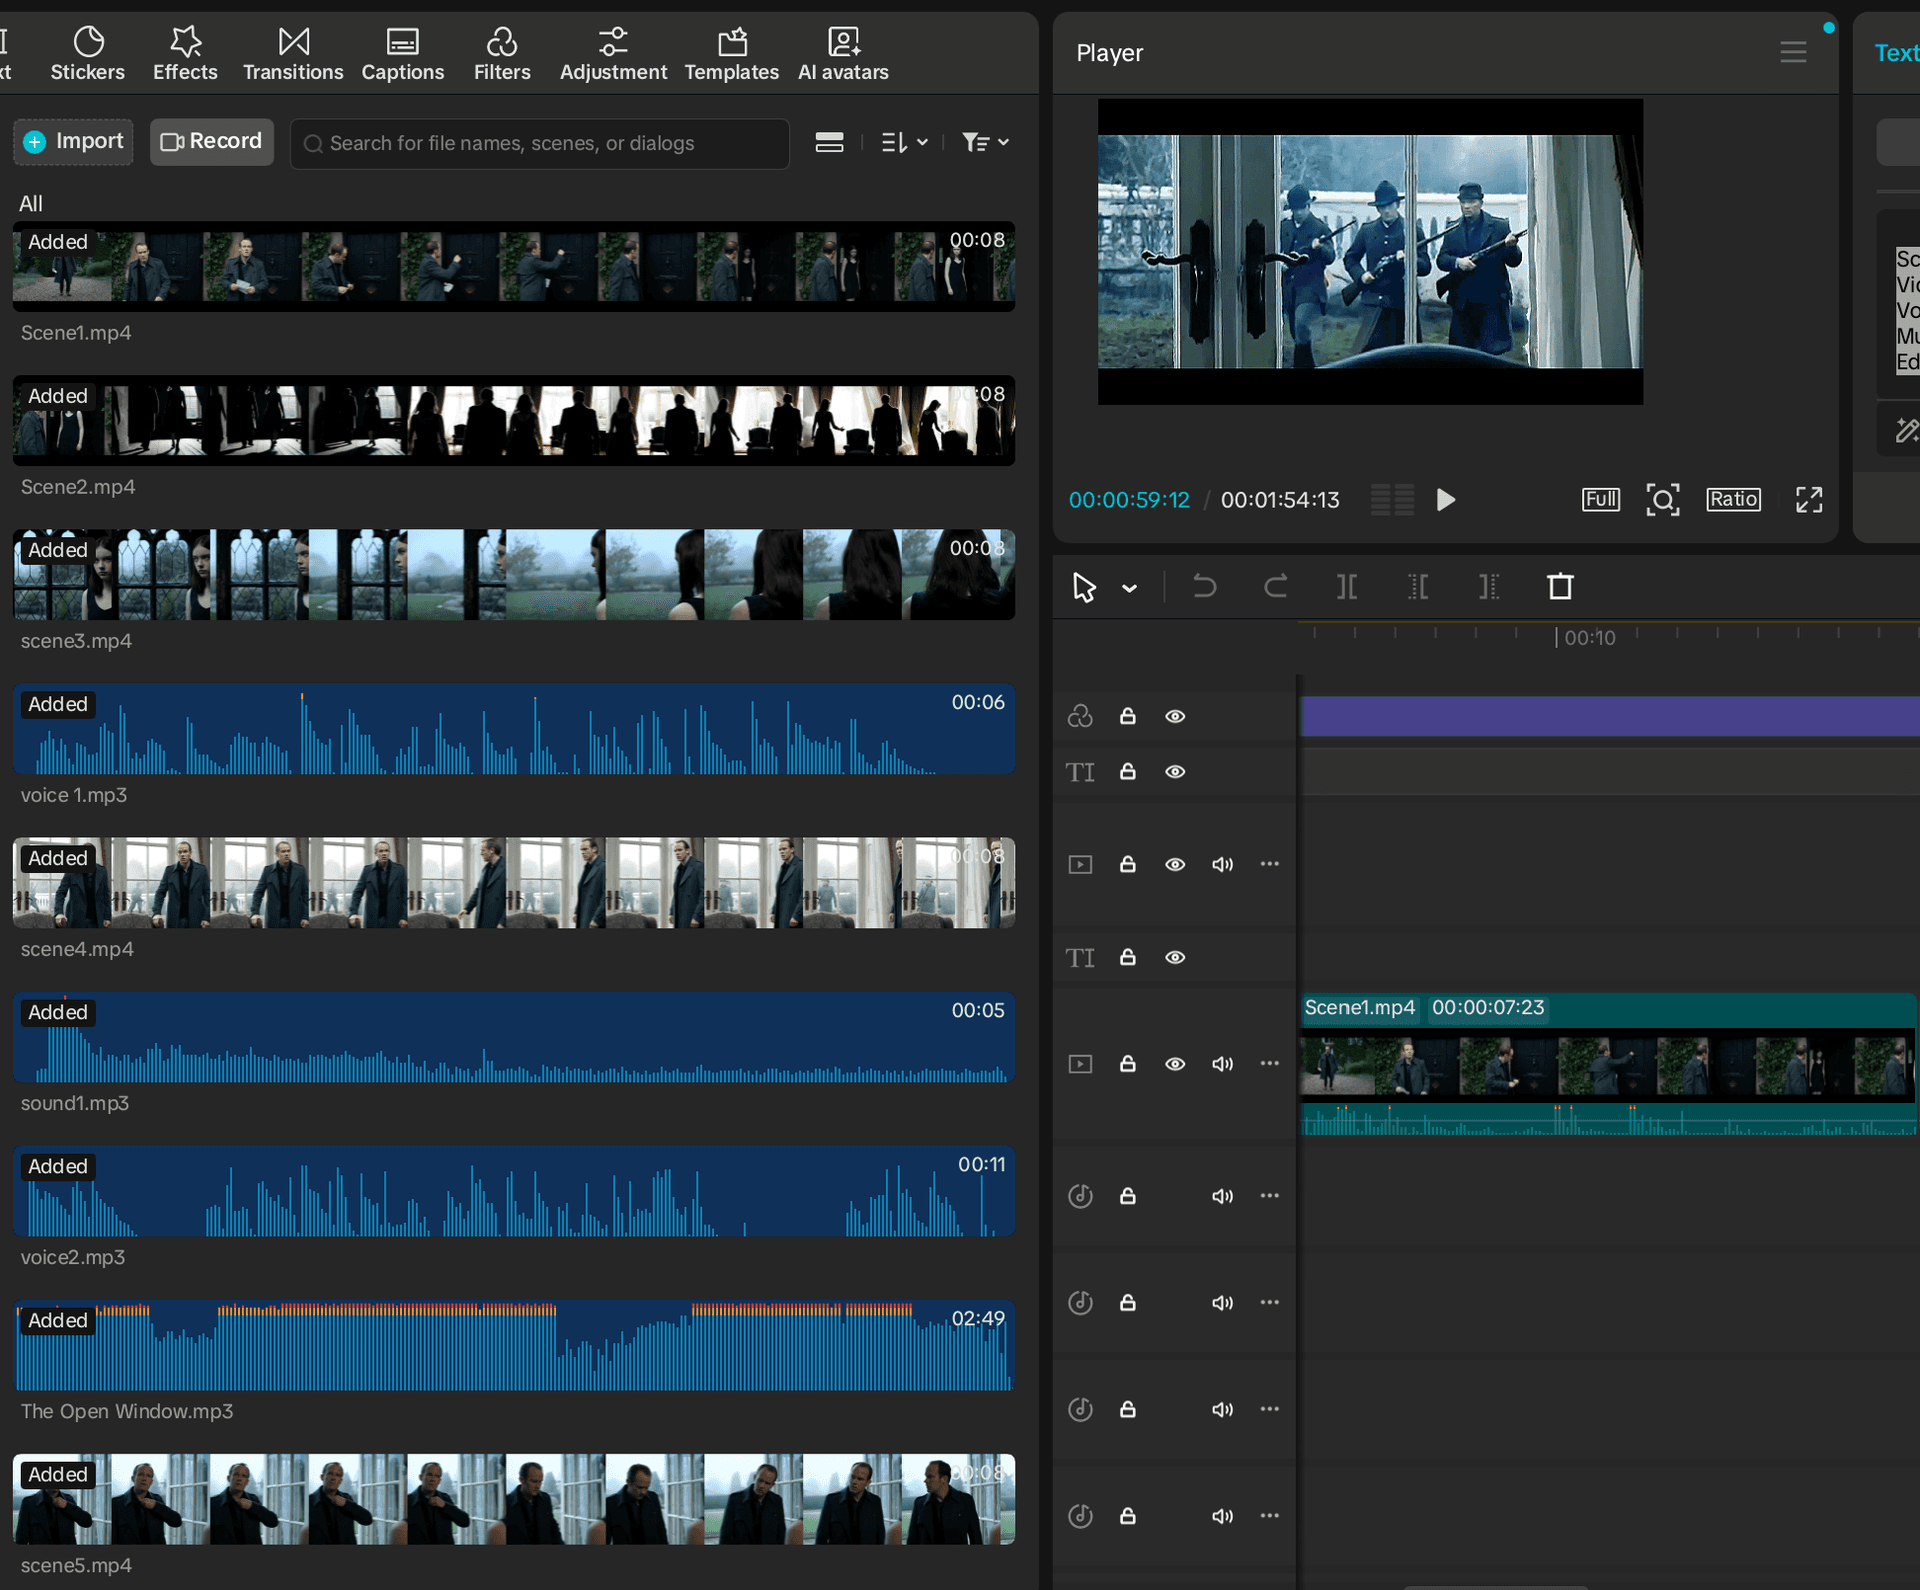
Task: Redo the last edit
Action: 1275,587
